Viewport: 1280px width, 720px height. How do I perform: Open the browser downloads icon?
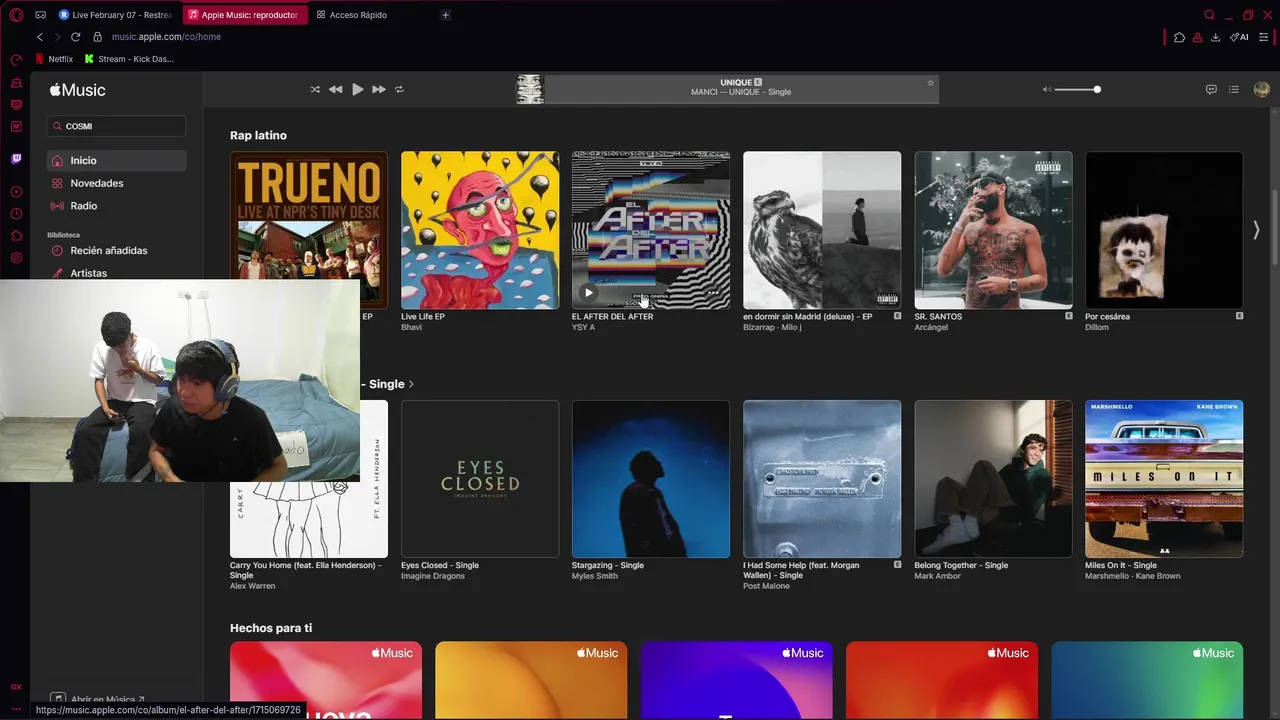pos(1215,37)
